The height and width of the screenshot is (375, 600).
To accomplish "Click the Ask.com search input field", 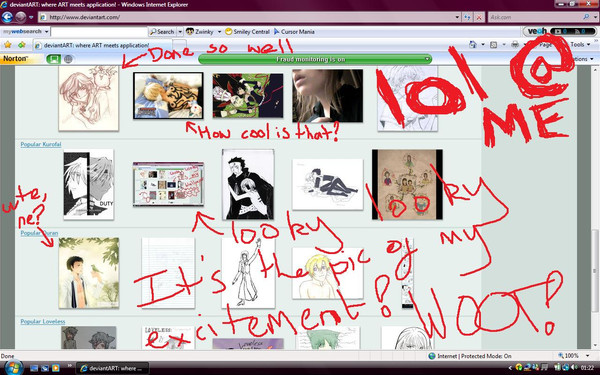I will click(x=536, y=17).
